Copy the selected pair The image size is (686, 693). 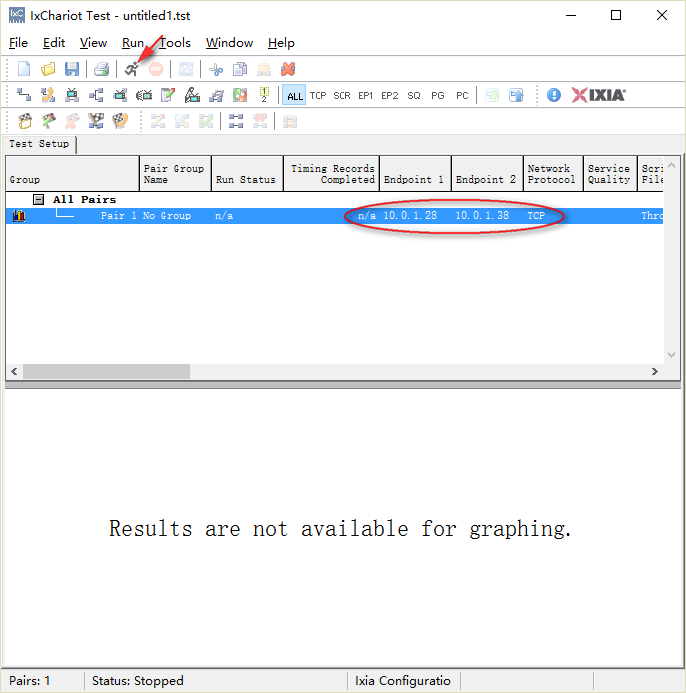pos(240,69)
